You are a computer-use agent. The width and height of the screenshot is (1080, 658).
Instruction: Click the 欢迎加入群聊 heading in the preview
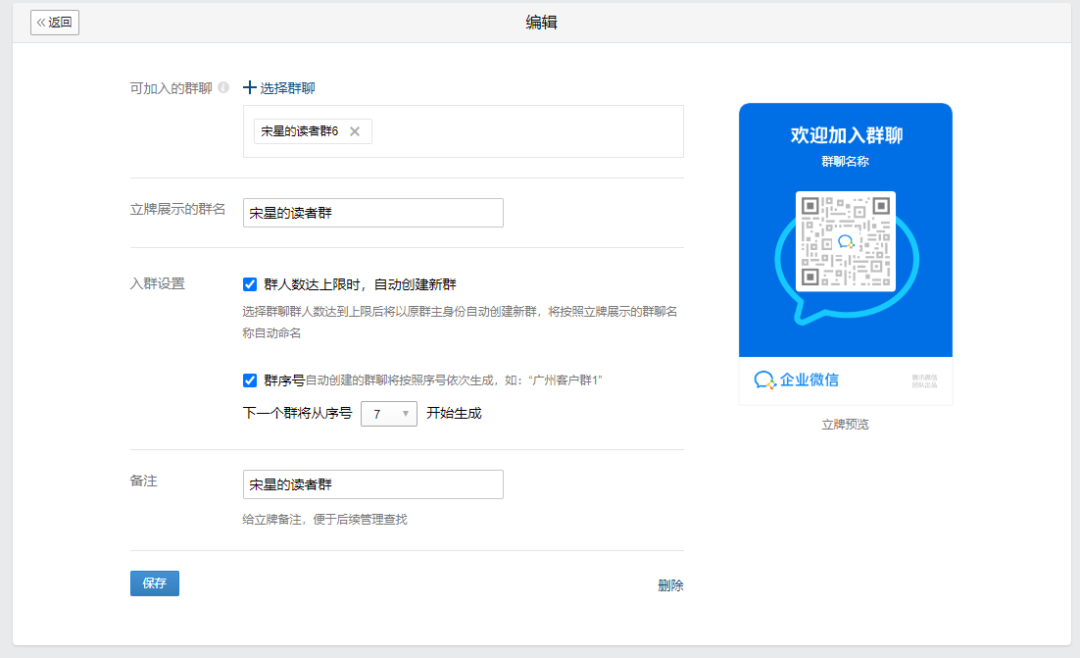pos(846,135)
